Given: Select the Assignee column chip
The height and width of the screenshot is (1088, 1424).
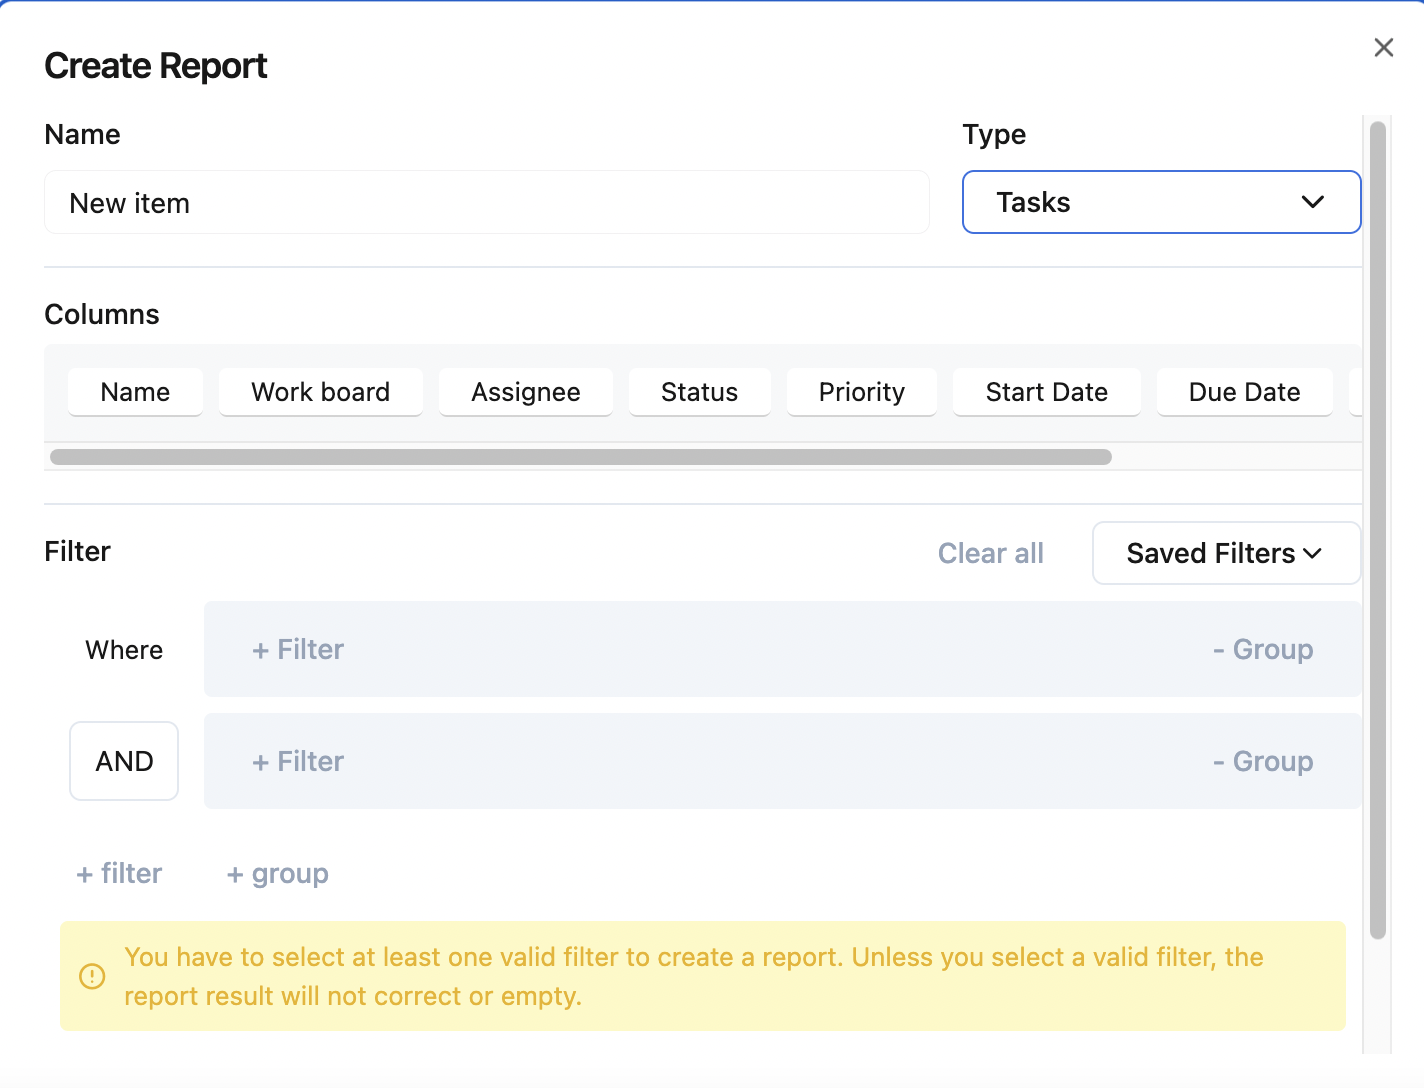Looking at the screenshot, I should [525, 392].
